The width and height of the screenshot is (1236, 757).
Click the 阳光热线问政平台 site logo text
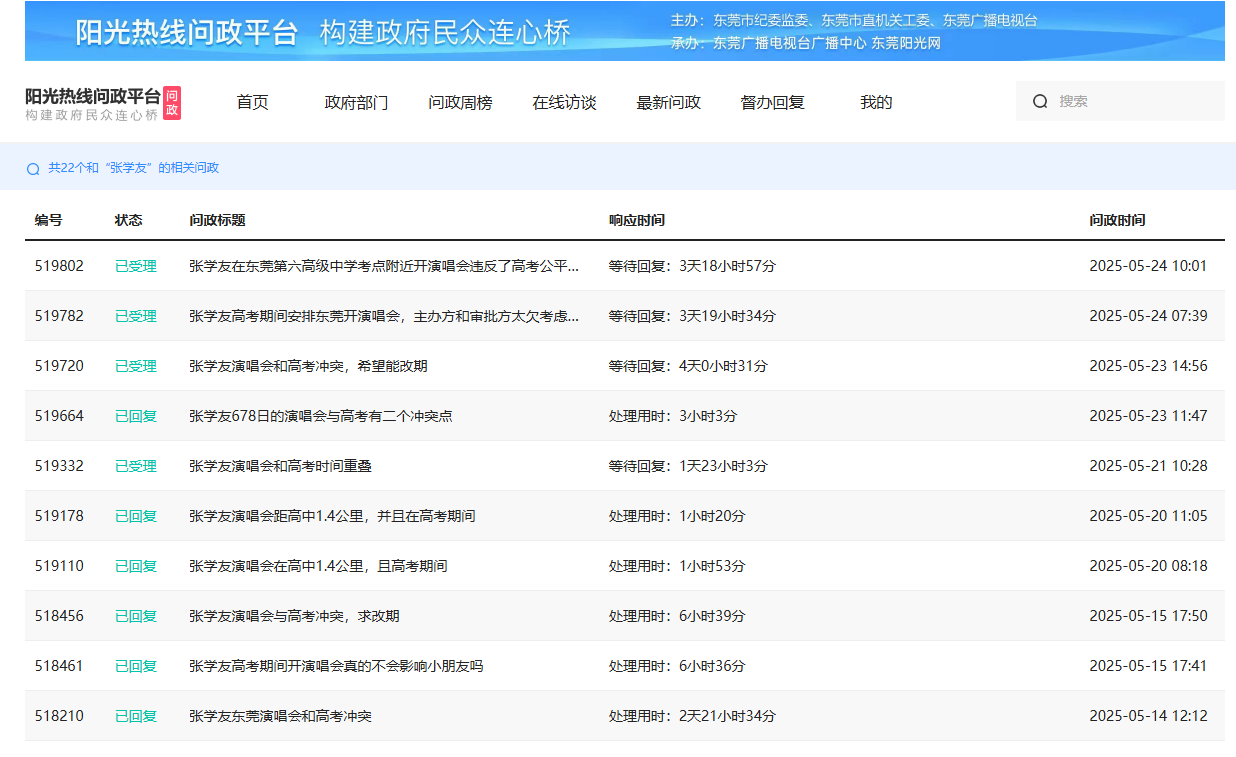[x=92, y=96]
